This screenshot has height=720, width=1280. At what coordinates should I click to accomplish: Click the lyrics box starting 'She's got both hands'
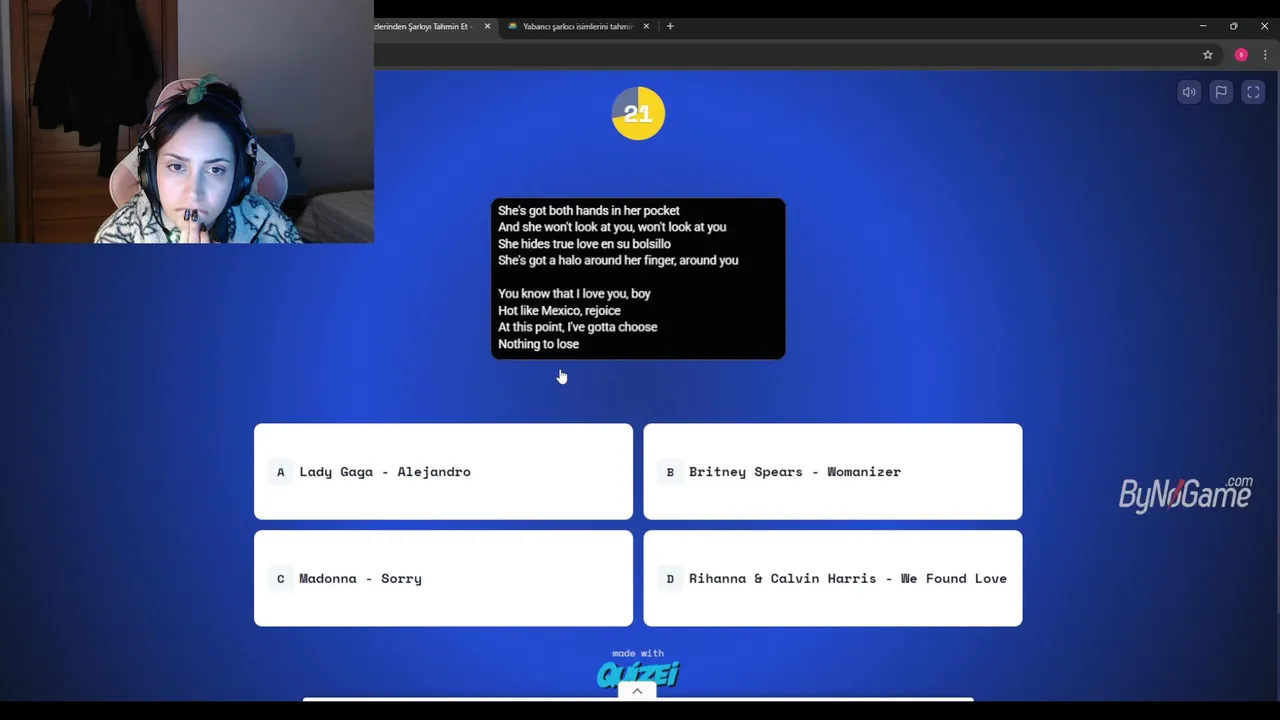(x=638, y=278)
